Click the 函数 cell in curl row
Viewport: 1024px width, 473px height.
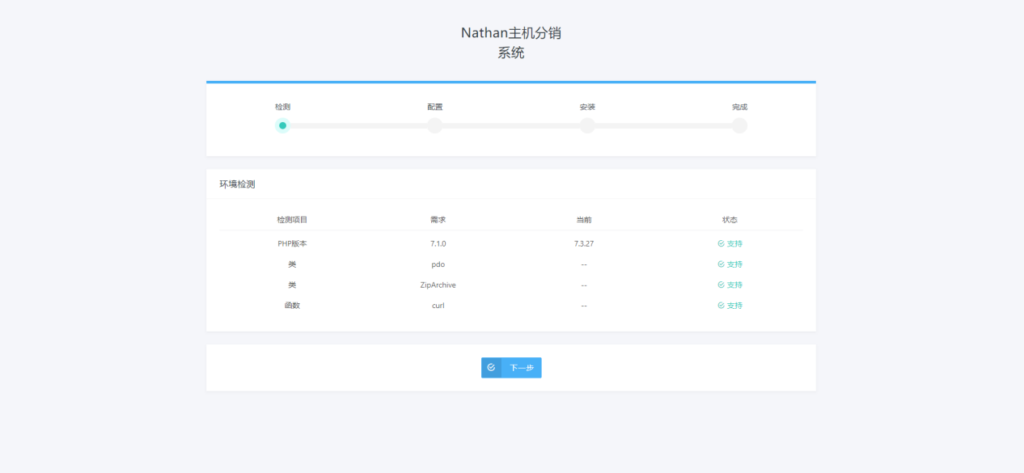[292, 305]
